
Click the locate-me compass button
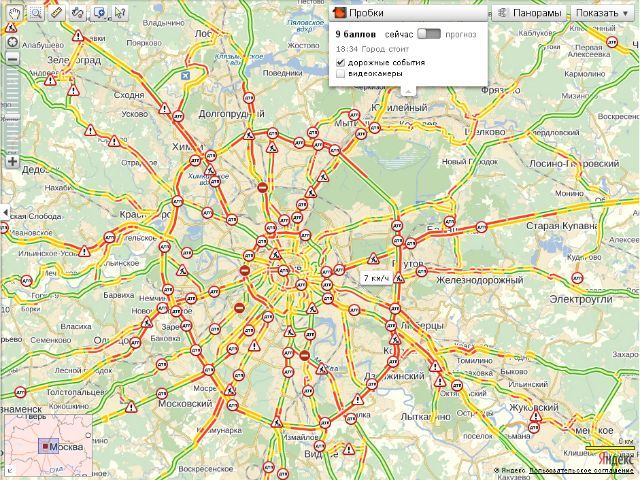click(x=12, y=42)
